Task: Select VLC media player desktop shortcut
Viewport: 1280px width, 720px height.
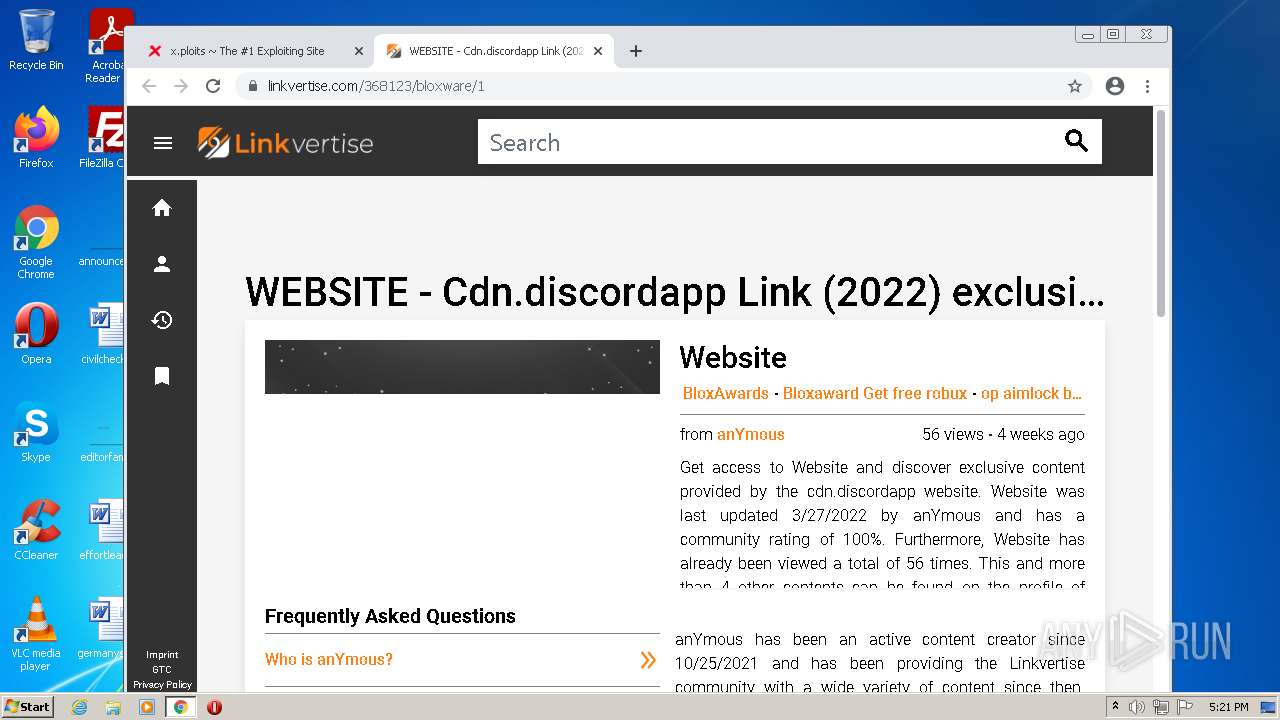Action: click(x=36, y=634)
